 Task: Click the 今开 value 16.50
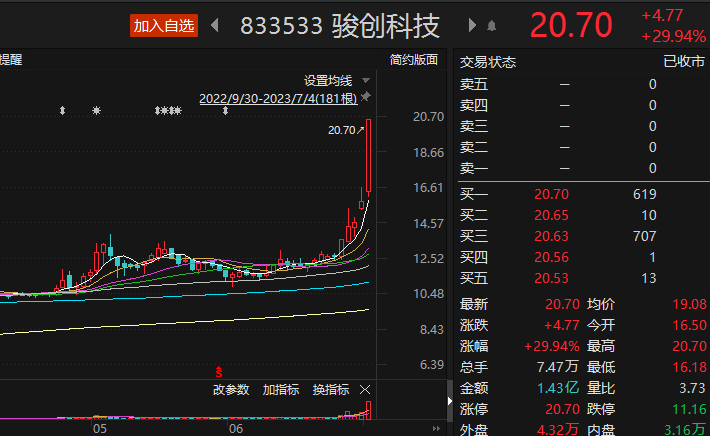[x=689, y=325]
